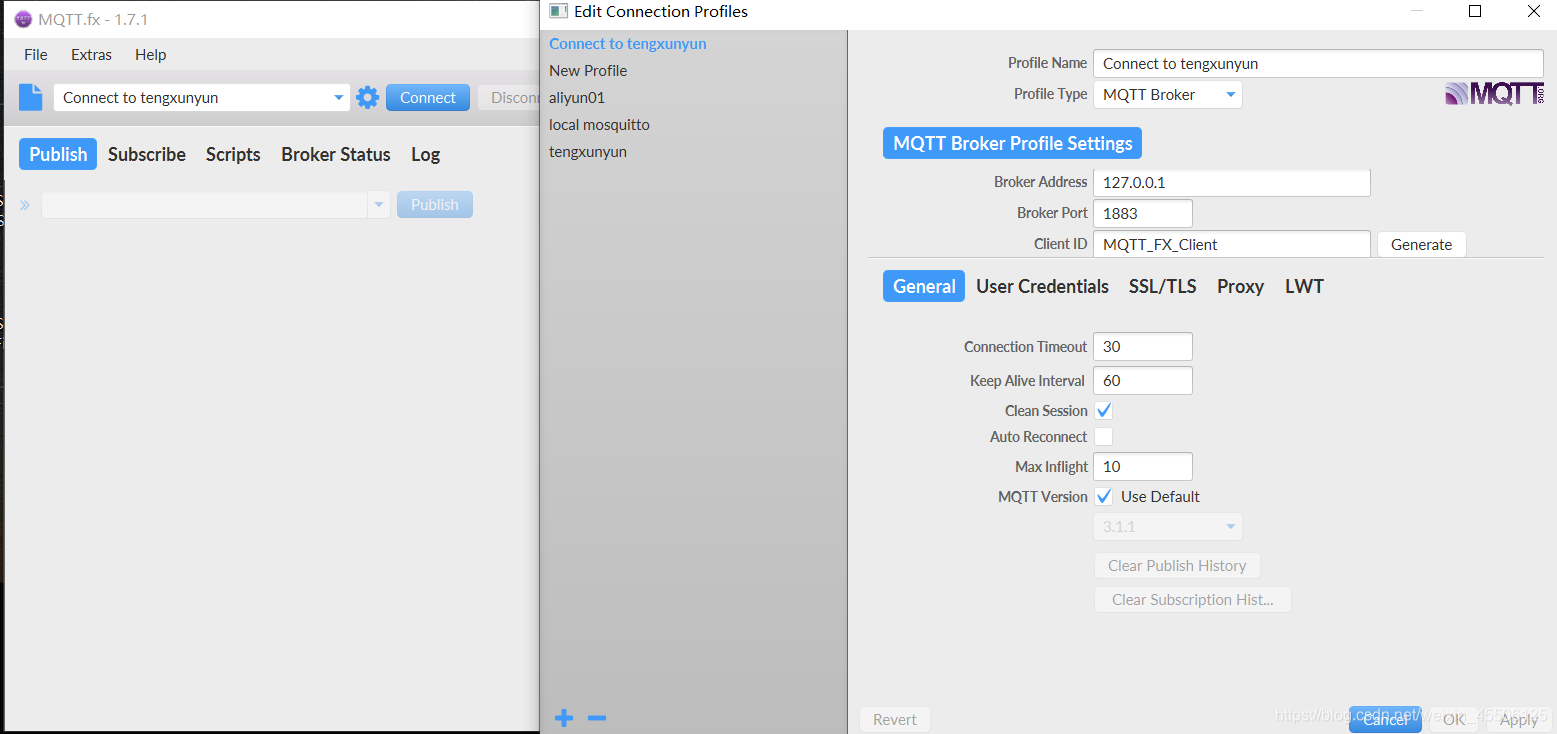1557x734 pixels.
Task: Open the File menu
Action: 36,55
